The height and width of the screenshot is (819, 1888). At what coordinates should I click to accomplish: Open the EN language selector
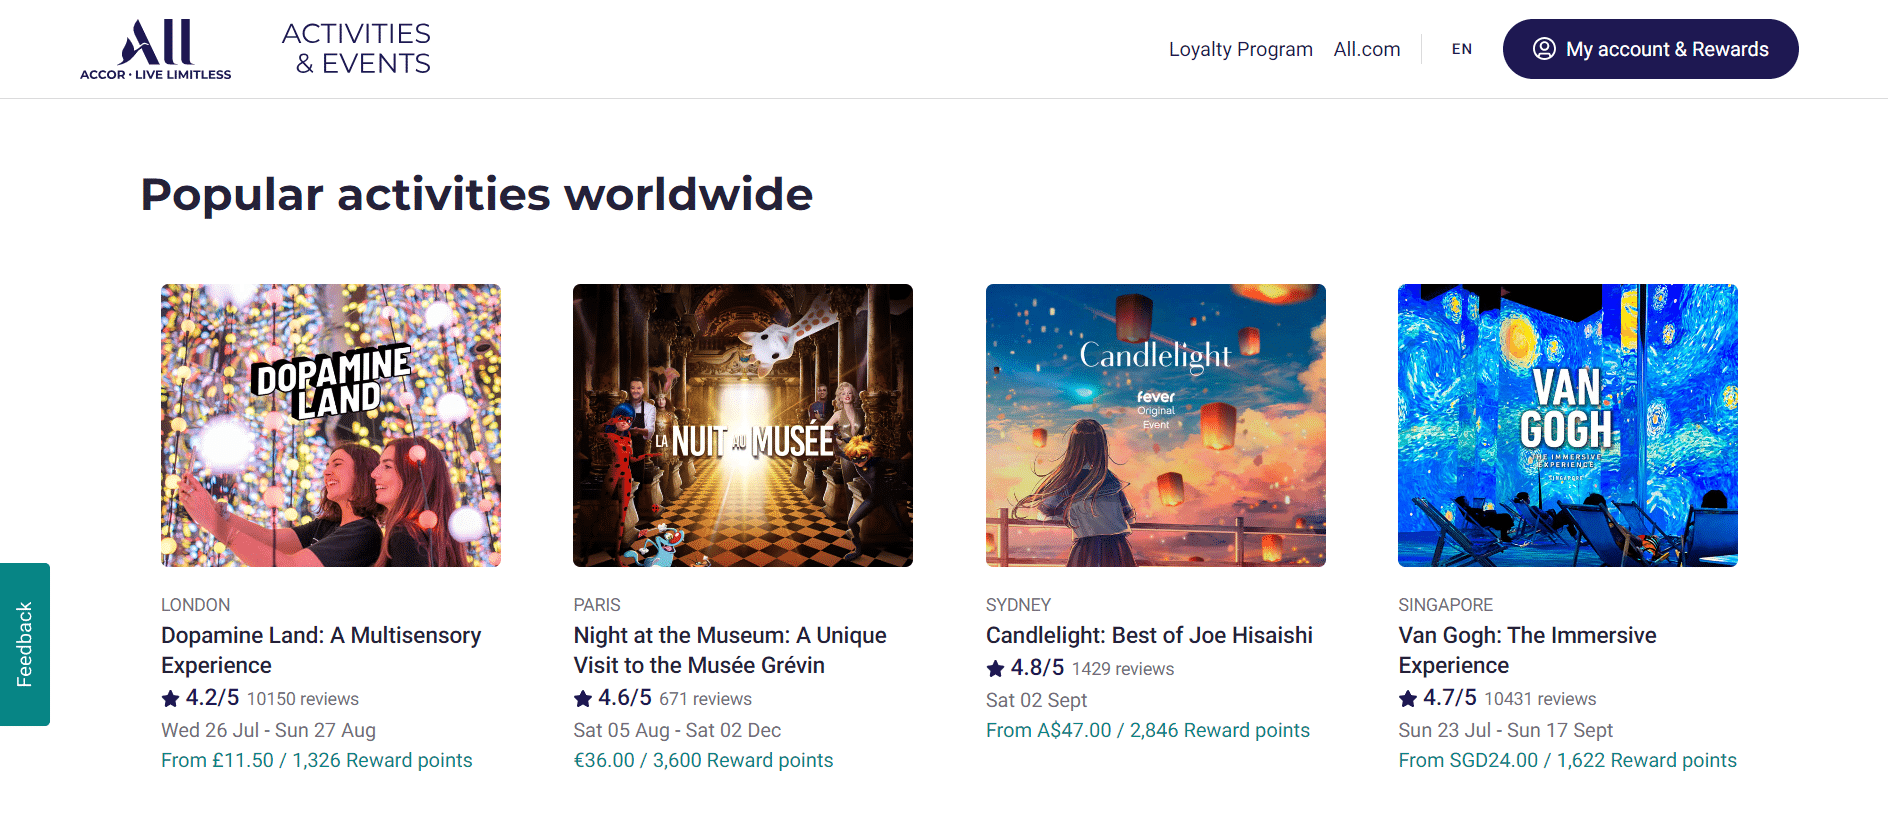pyautogui.click(x=1461, y=49)
